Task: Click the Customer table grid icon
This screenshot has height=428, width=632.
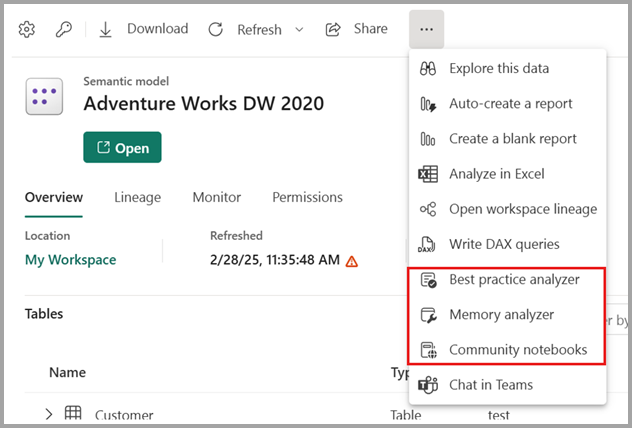Action: (x=73, y=413)
